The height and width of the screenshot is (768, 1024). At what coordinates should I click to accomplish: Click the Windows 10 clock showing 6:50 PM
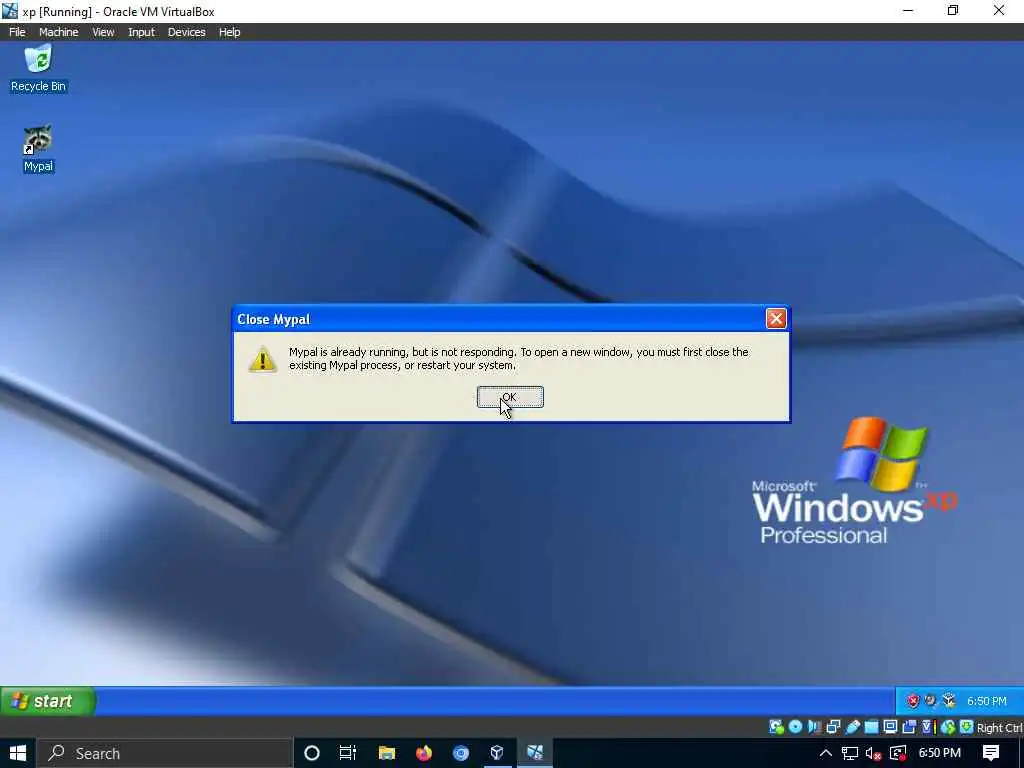939,753
